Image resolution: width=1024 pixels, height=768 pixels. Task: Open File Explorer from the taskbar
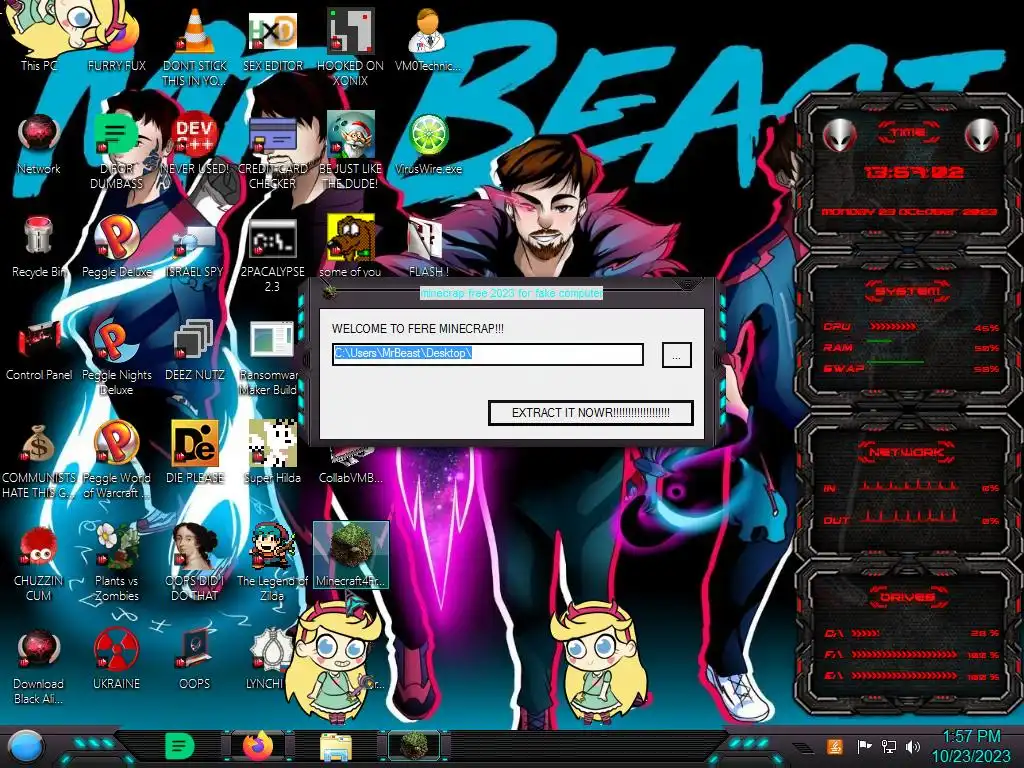336,747
